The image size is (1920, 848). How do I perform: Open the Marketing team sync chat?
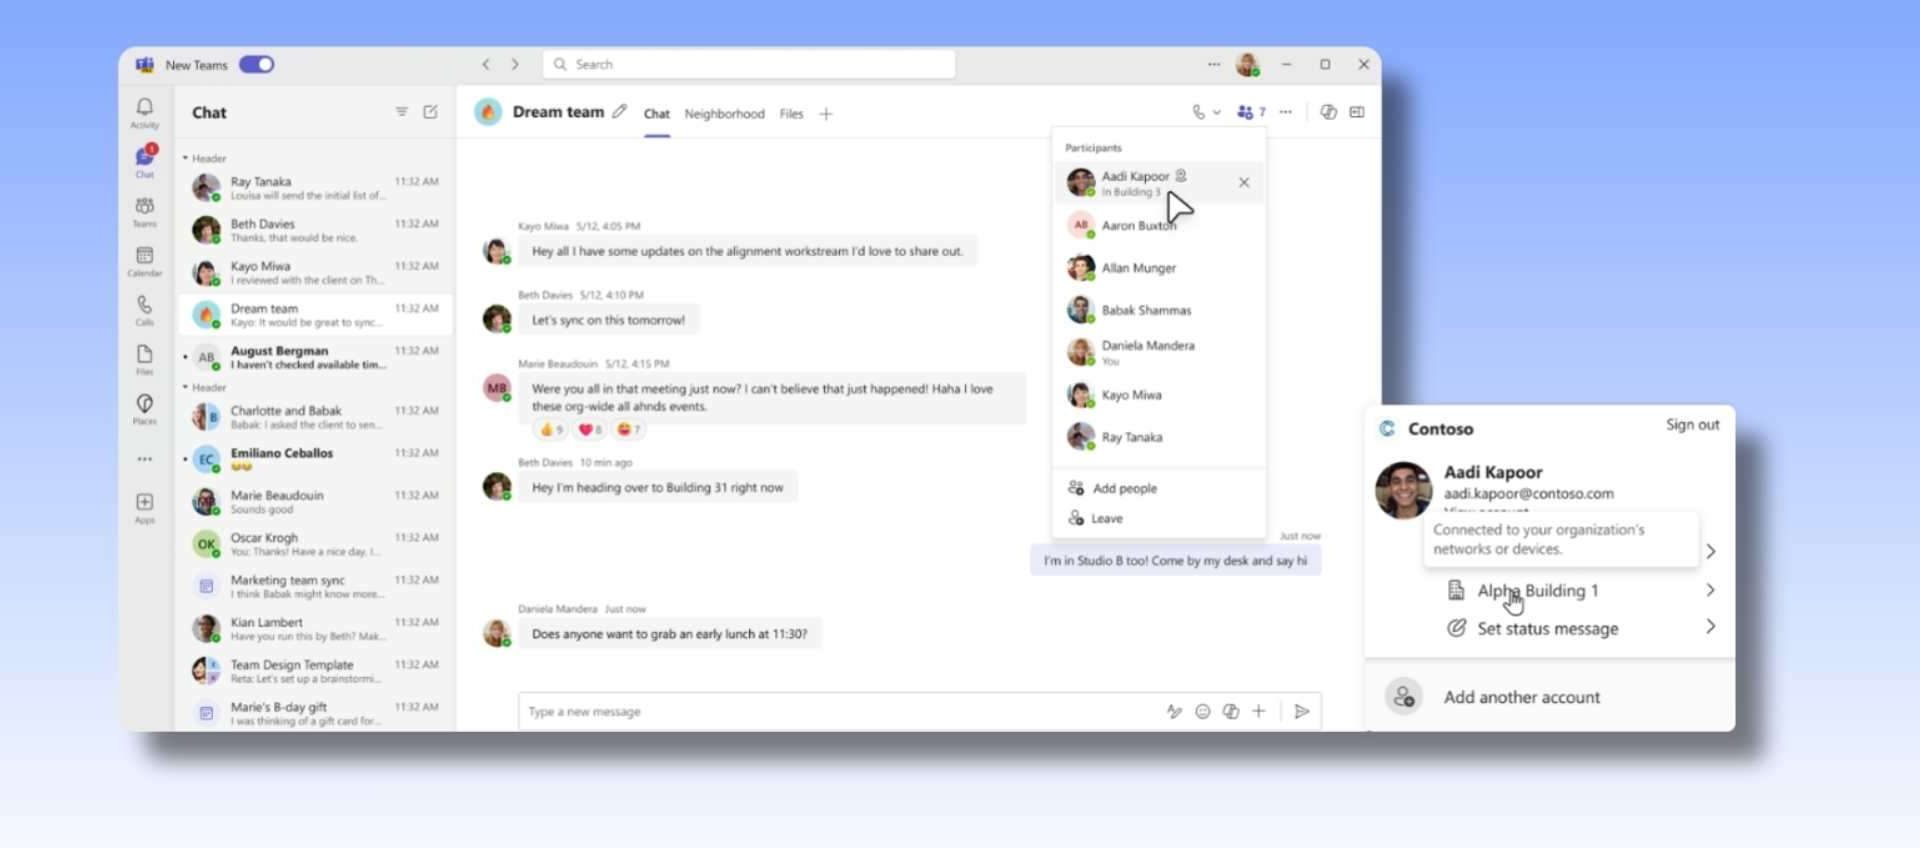tap(316, 586)
